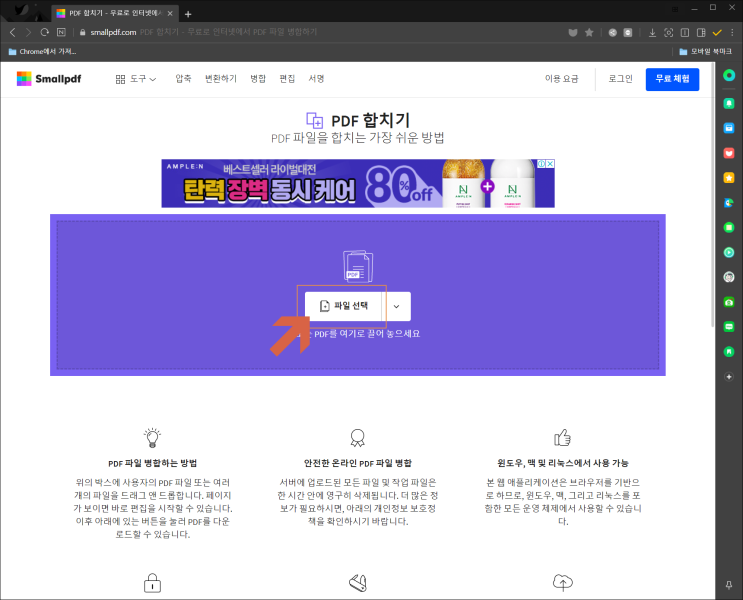
Task: Expand the dropdown arrow beside 파일 선택
Action: (397, 306)
